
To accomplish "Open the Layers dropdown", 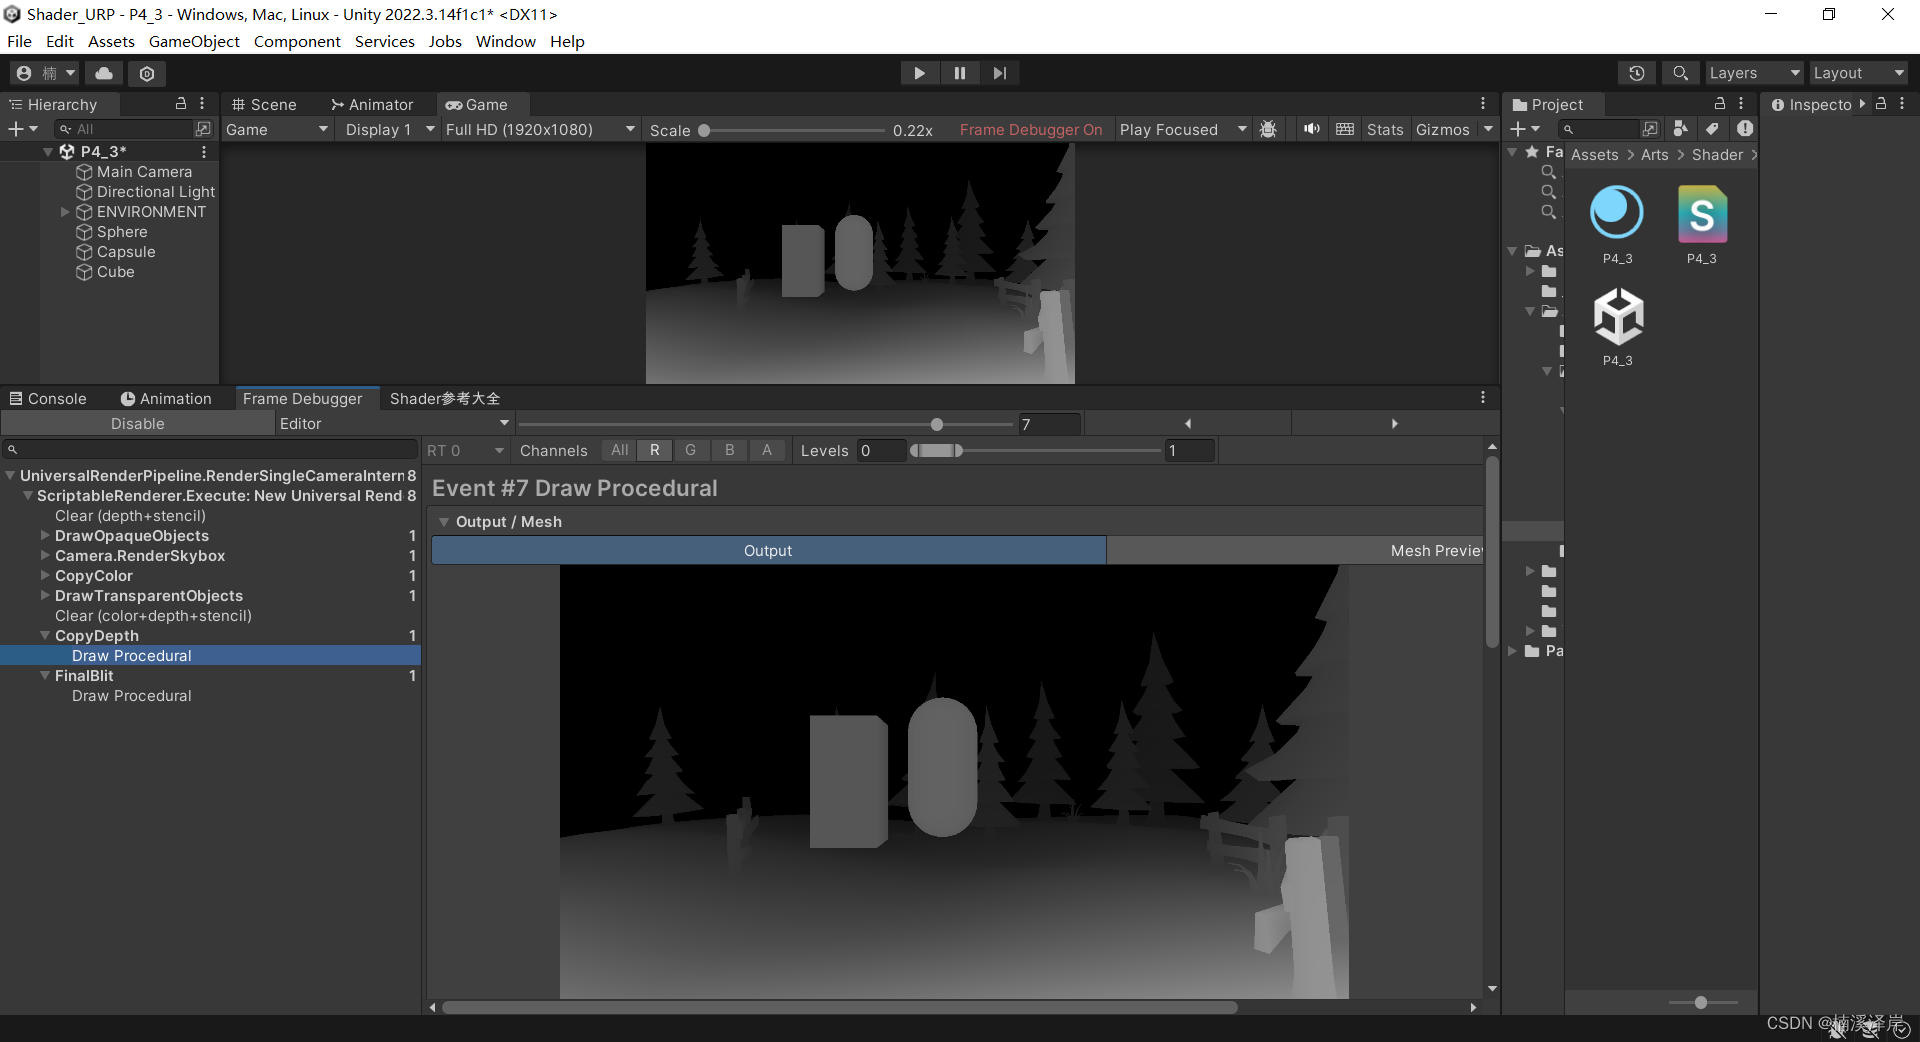I will pyautogui.click(x=1754, y=73).
